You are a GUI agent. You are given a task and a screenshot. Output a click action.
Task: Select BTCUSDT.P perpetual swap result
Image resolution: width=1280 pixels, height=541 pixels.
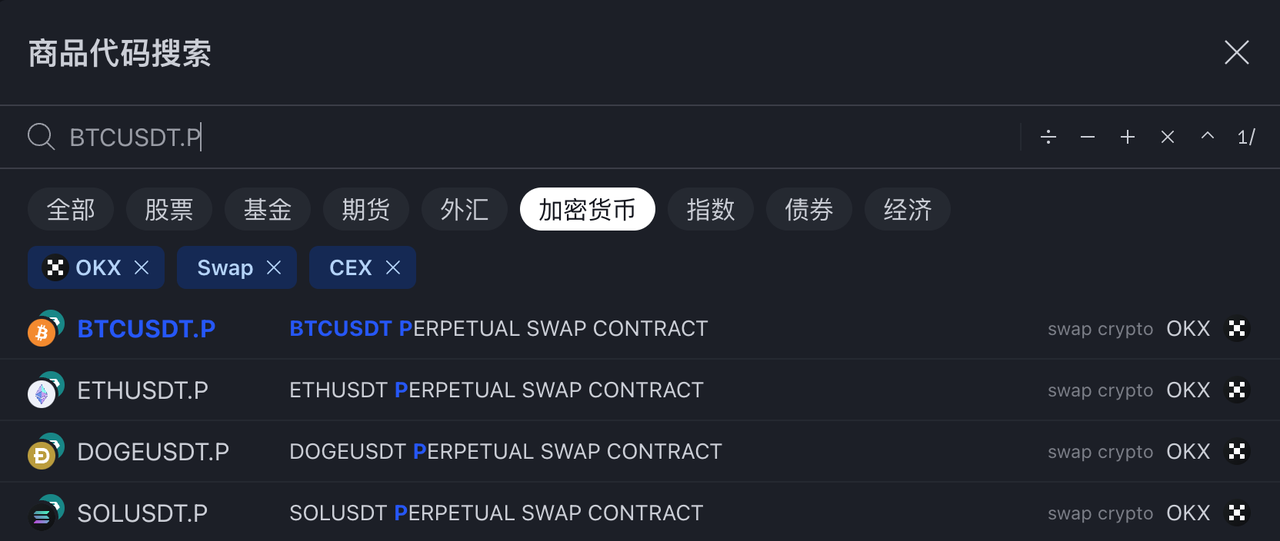click(146, 329)
